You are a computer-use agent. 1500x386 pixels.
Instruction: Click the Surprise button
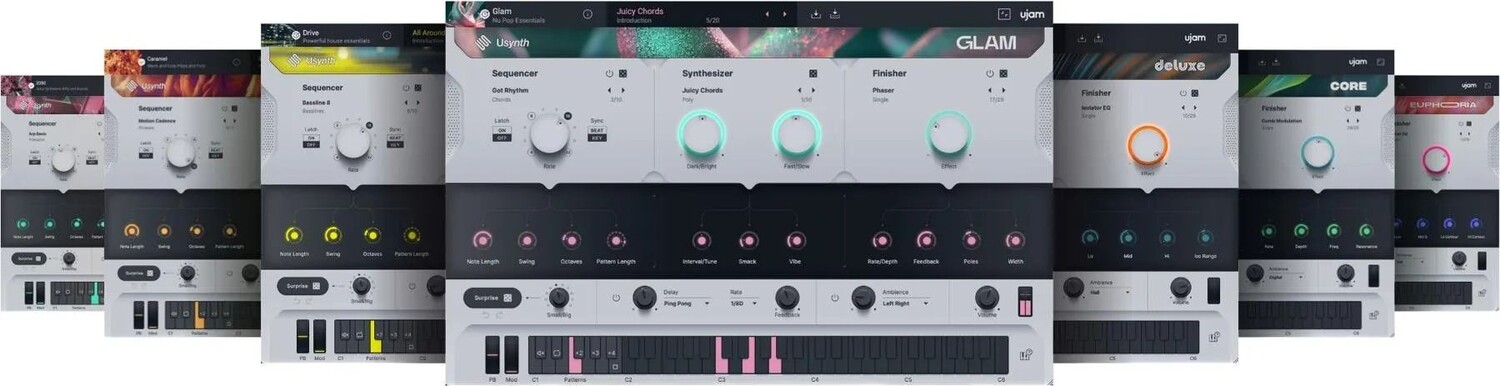(x=492, y=297)
